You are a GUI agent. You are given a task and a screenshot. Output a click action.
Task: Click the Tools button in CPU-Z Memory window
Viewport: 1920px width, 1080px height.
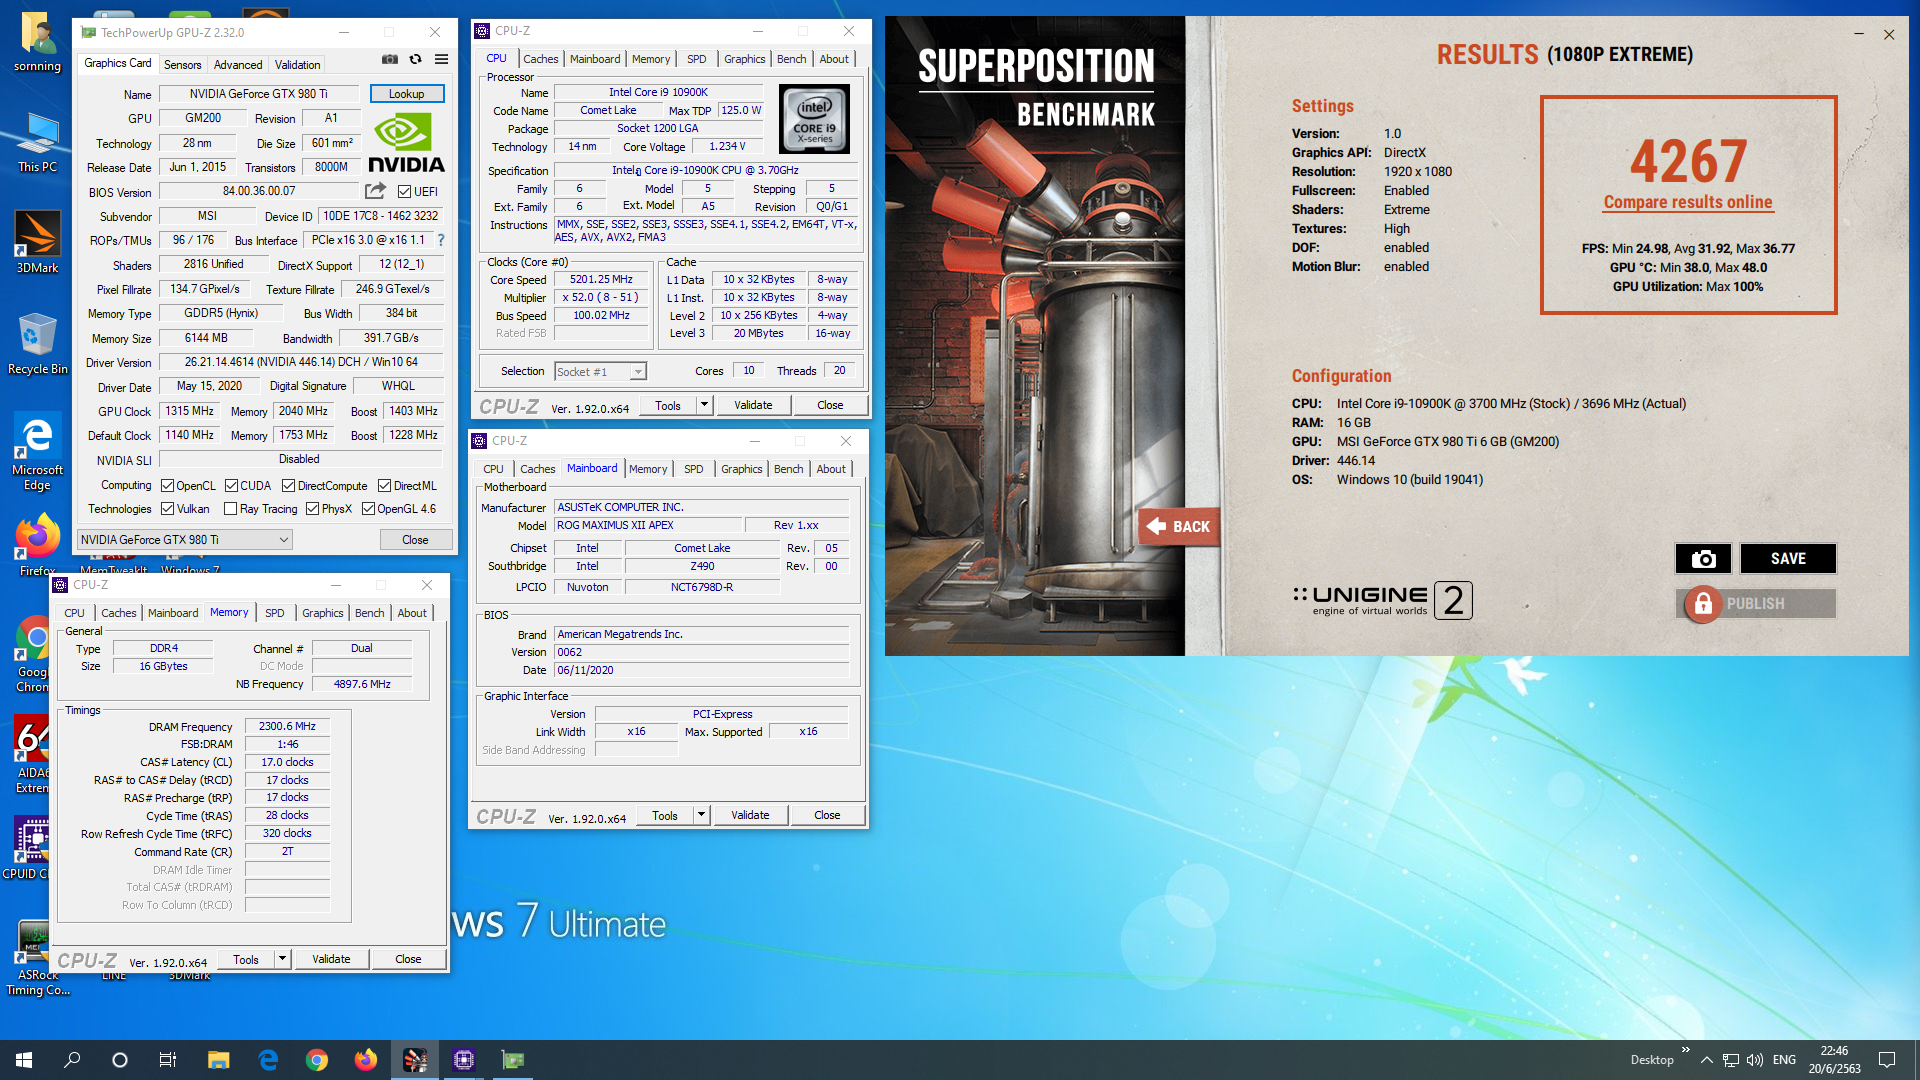click(x=246, y=959)
